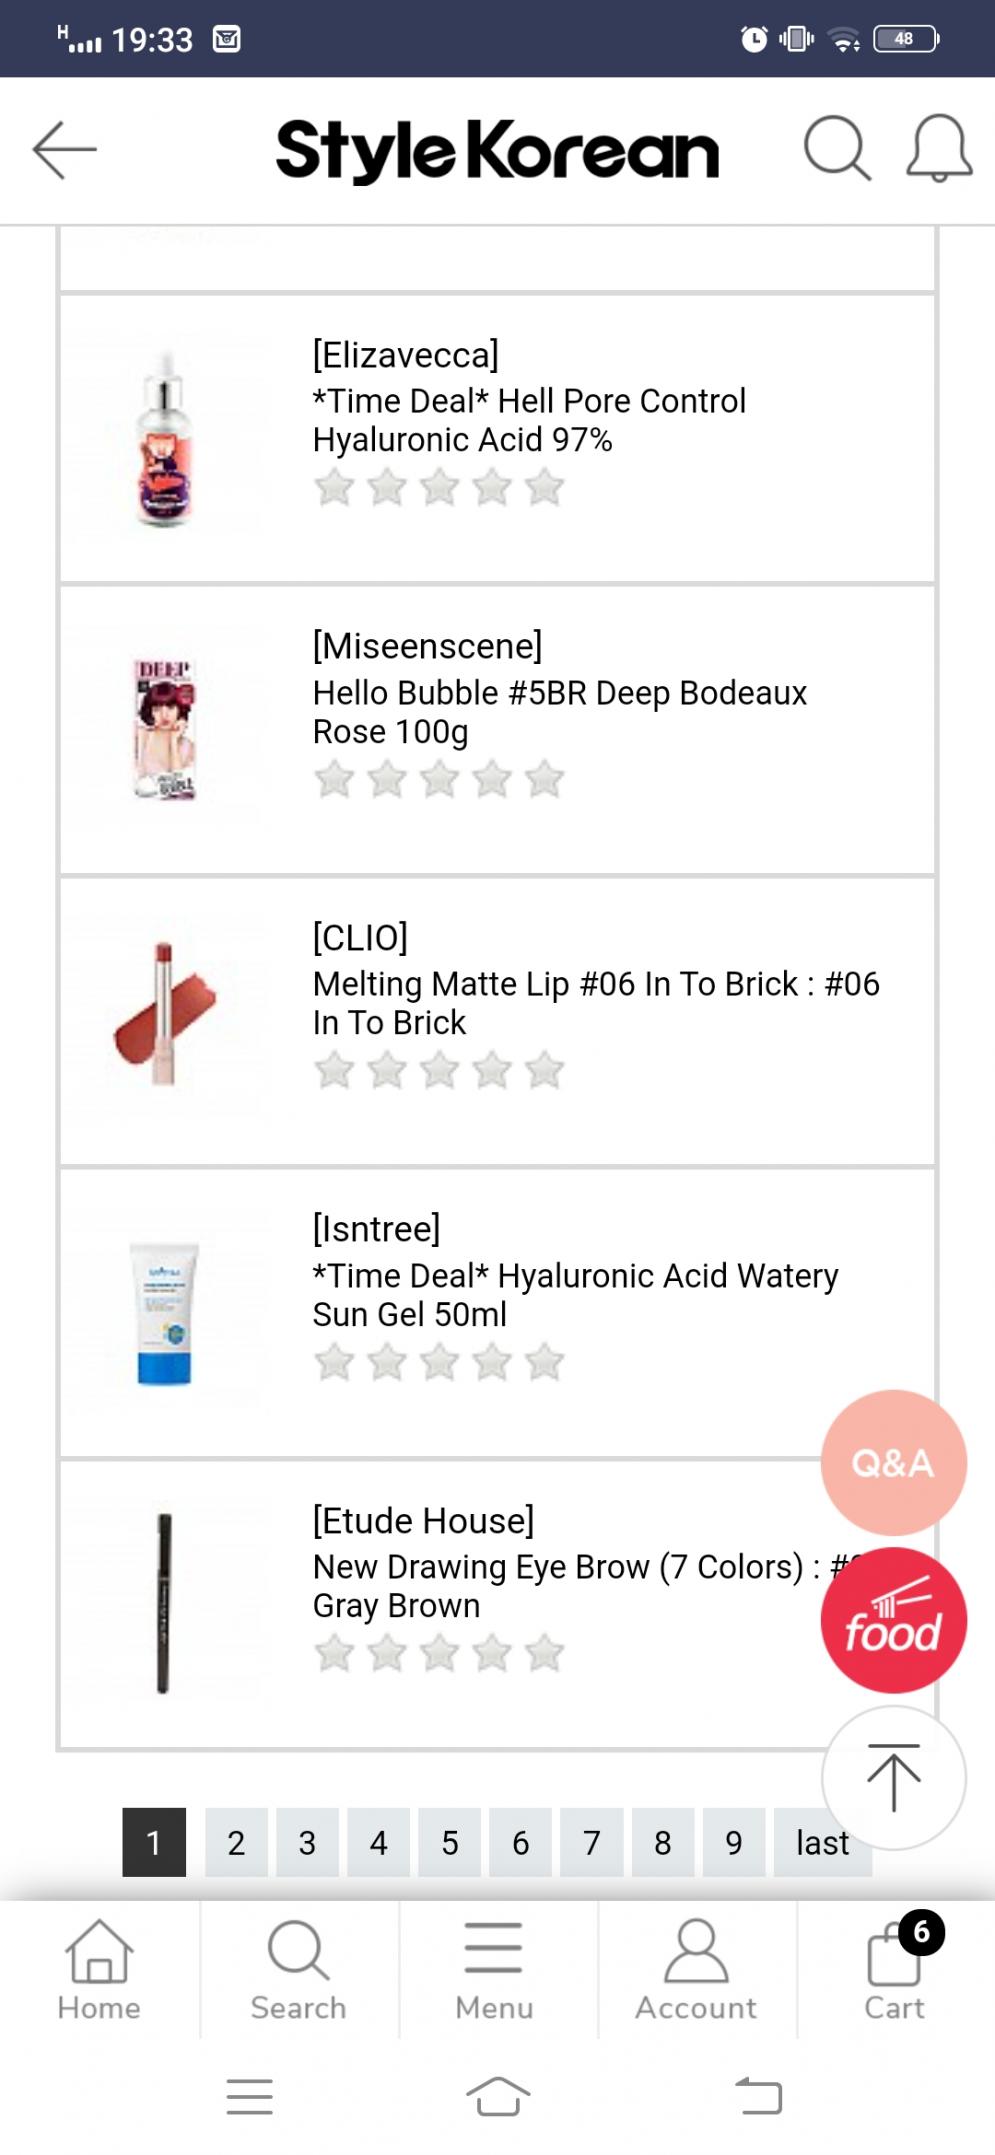Go to page 2 of results
This screenshot has height=2155, width=995.
[236, 1842]
